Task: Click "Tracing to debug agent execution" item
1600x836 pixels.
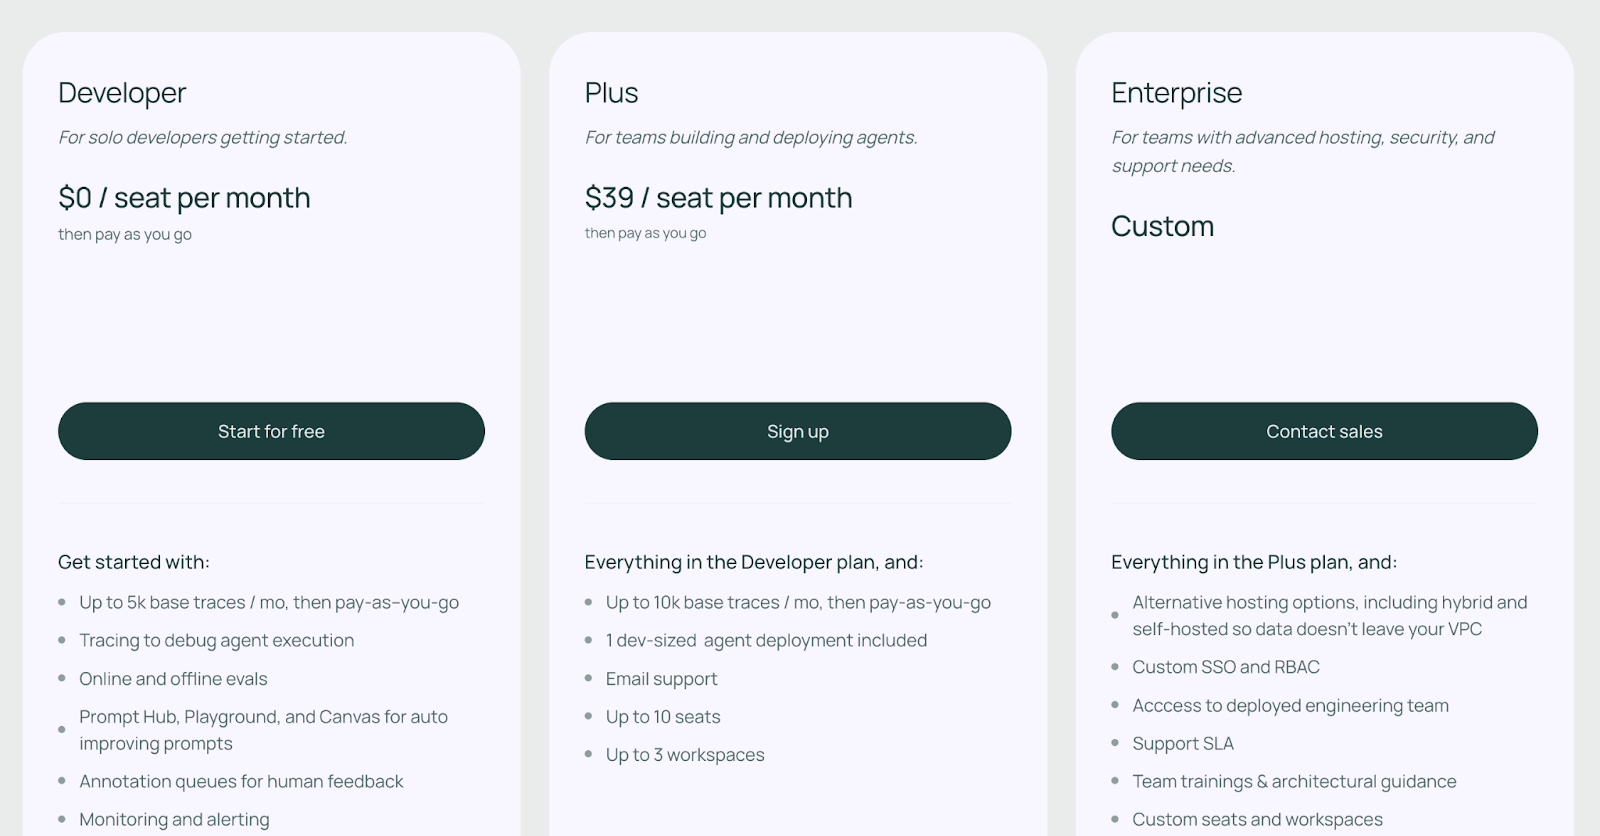Action: click(x=216, y=641)
